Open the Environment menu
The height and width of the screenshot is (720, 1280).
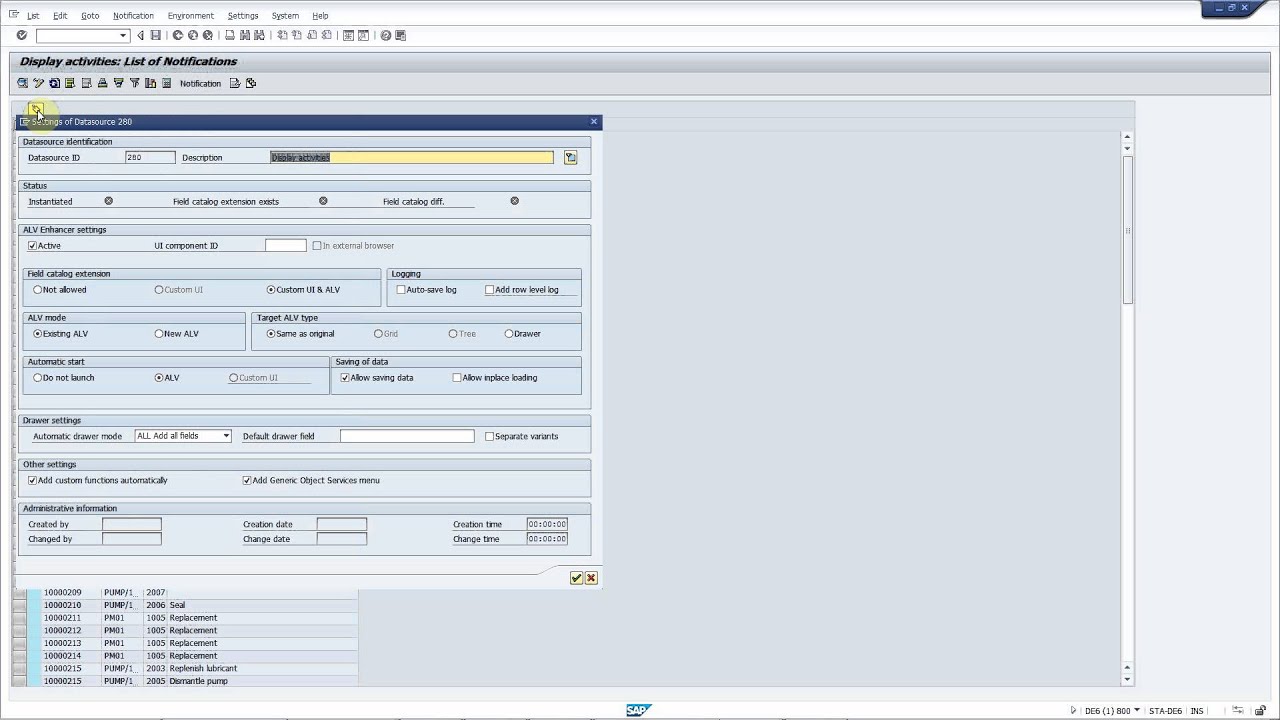(190, 16)
